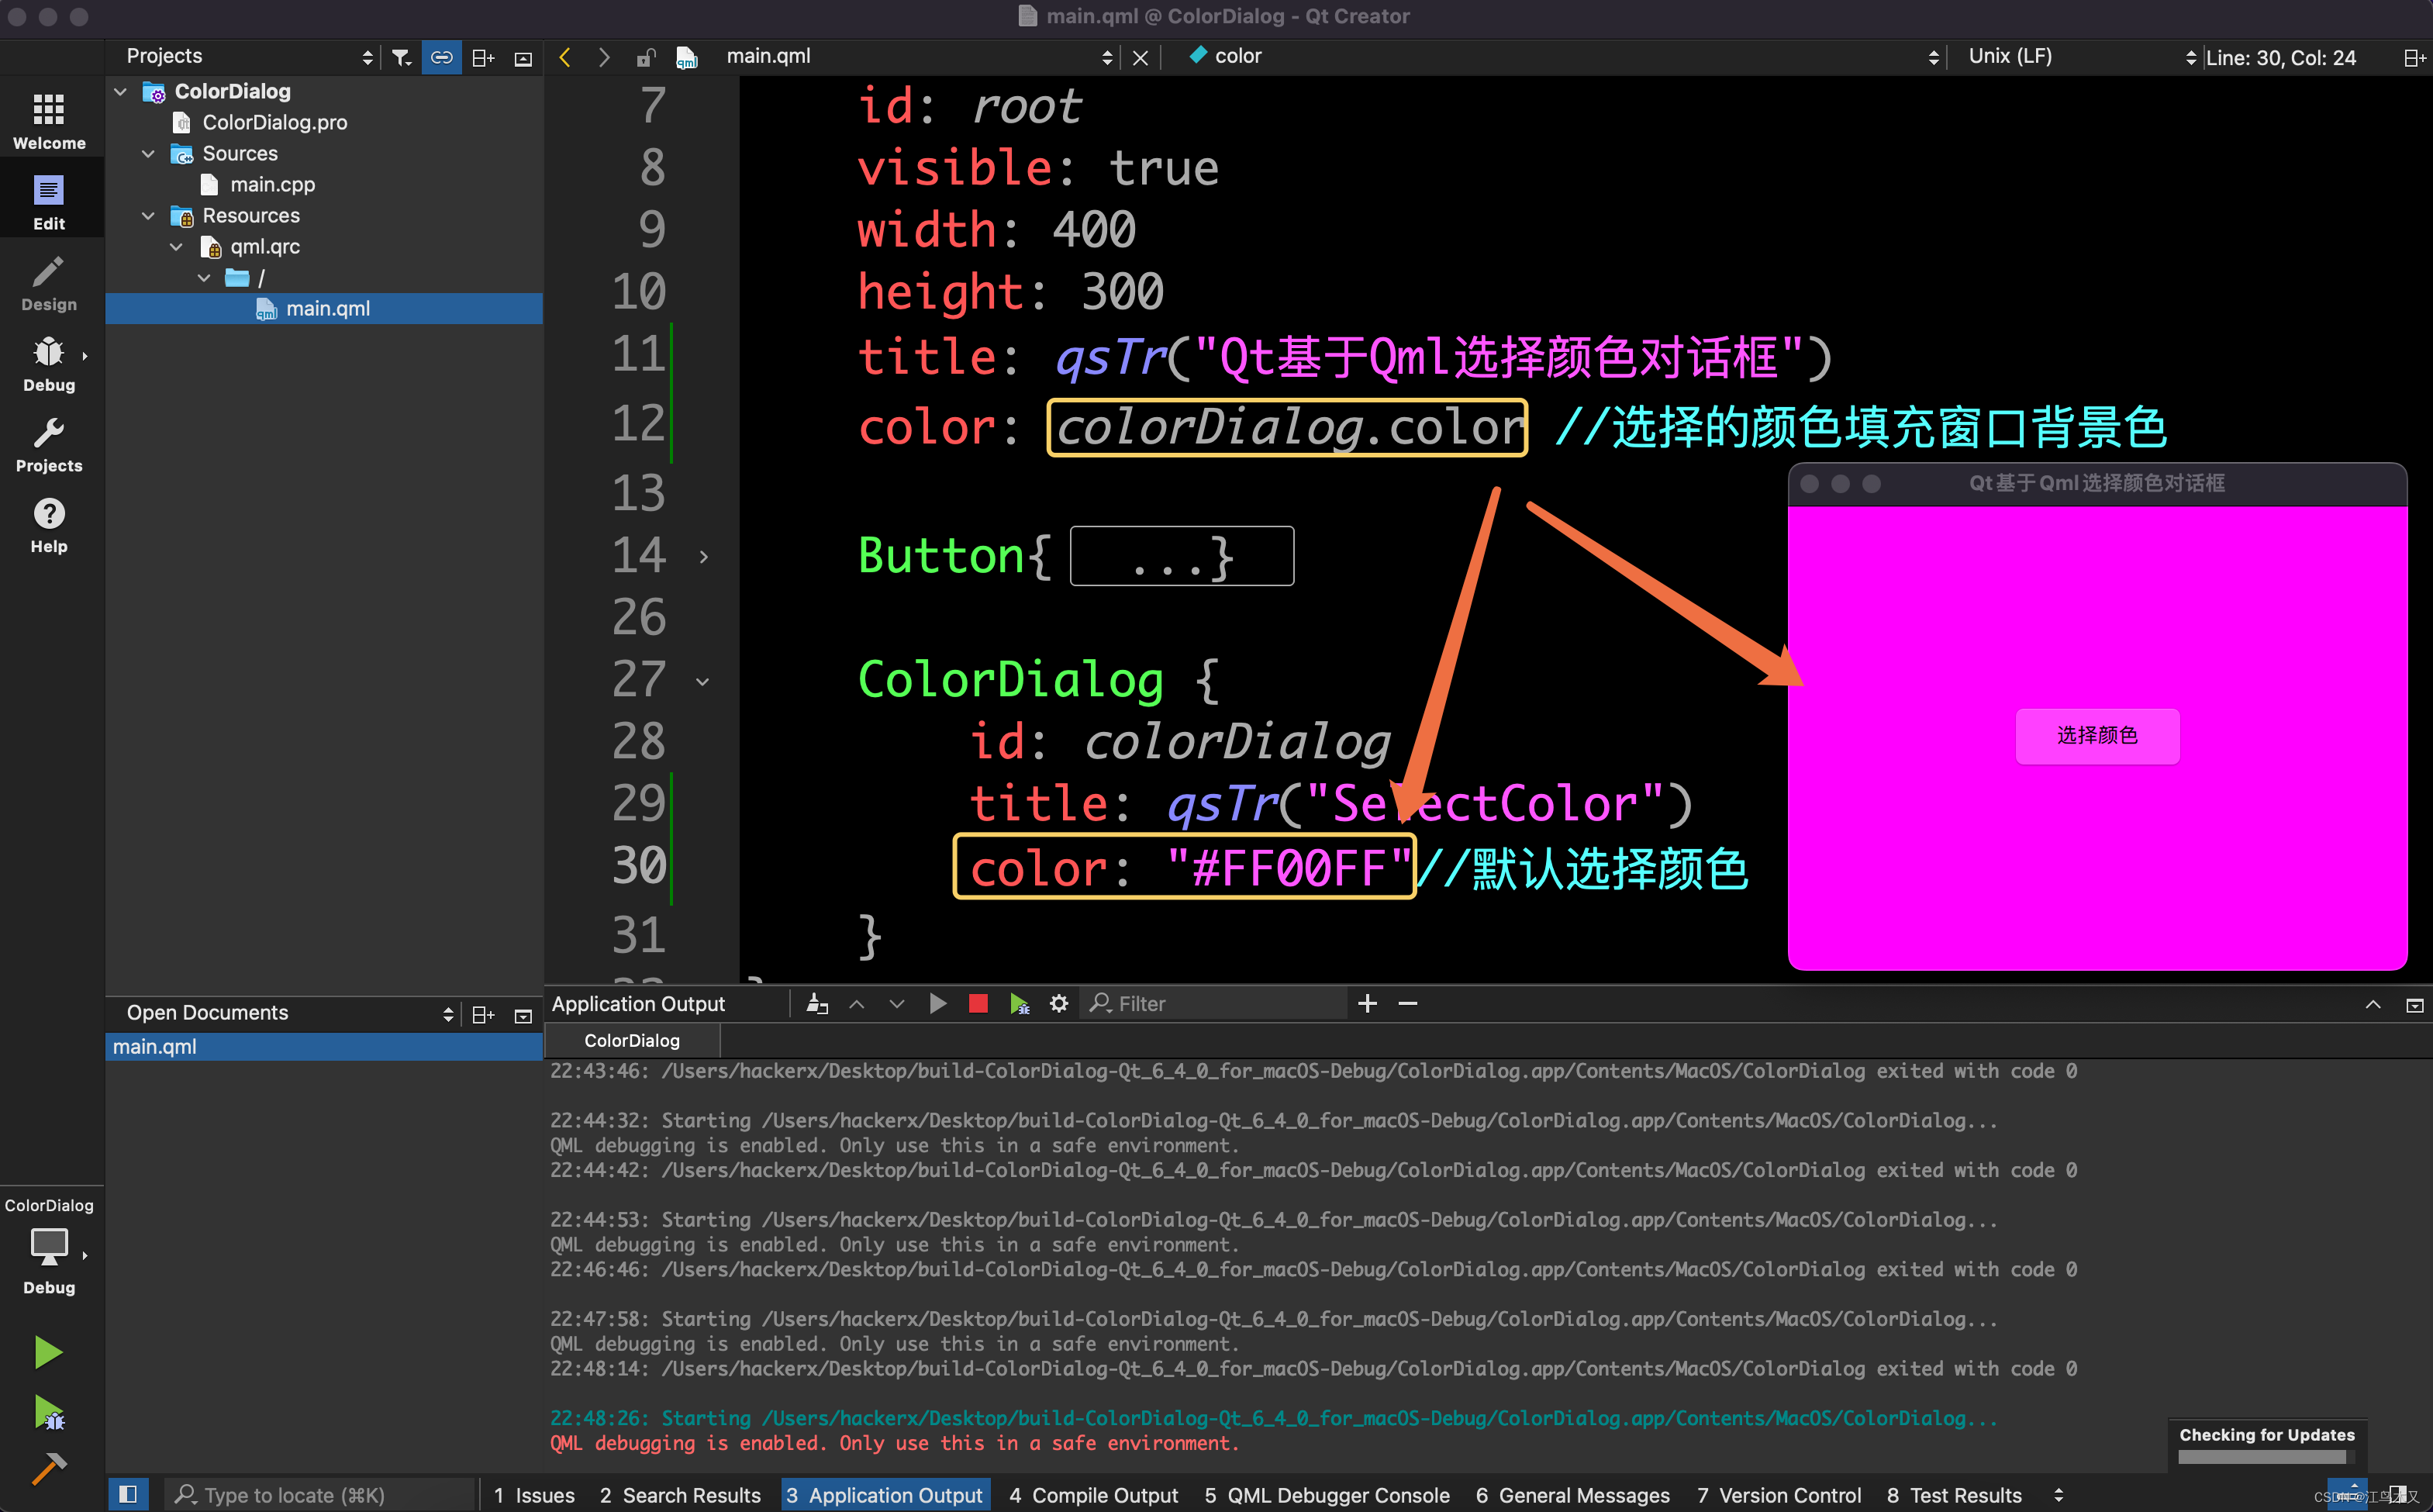Toggle file writable lock icon
Screen dimensions: 2433x1512
pyautogui.click(x=646, y=57)
